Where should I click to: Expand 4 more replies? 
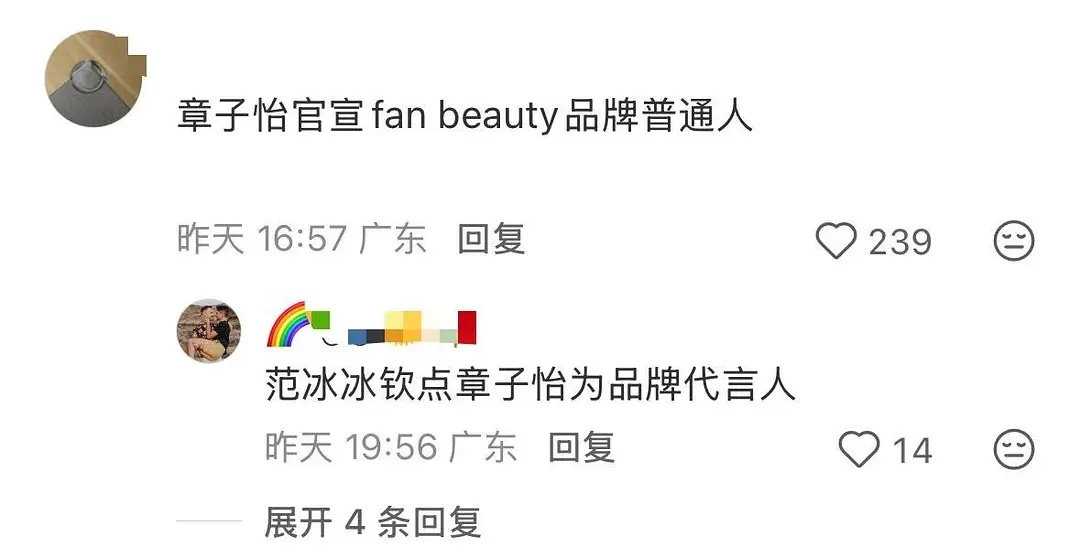[373, 521]
